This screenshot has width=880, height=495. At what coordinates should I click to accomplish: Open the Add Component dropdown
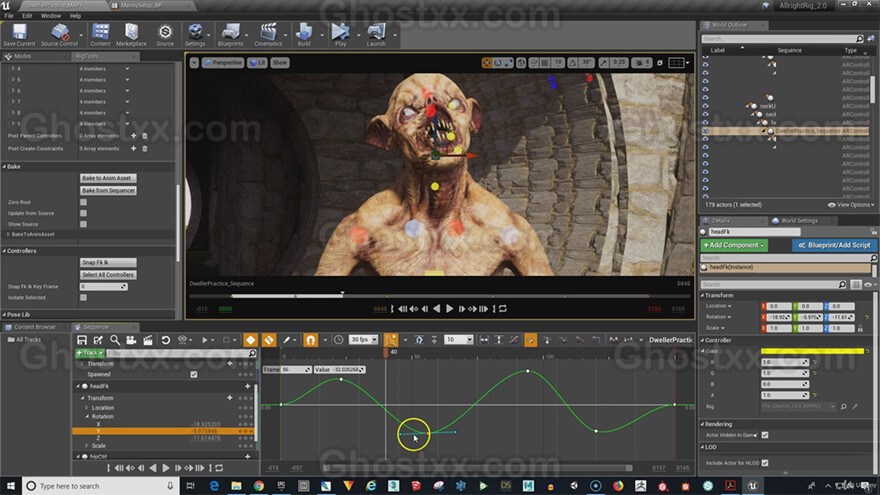pos(734,245)
